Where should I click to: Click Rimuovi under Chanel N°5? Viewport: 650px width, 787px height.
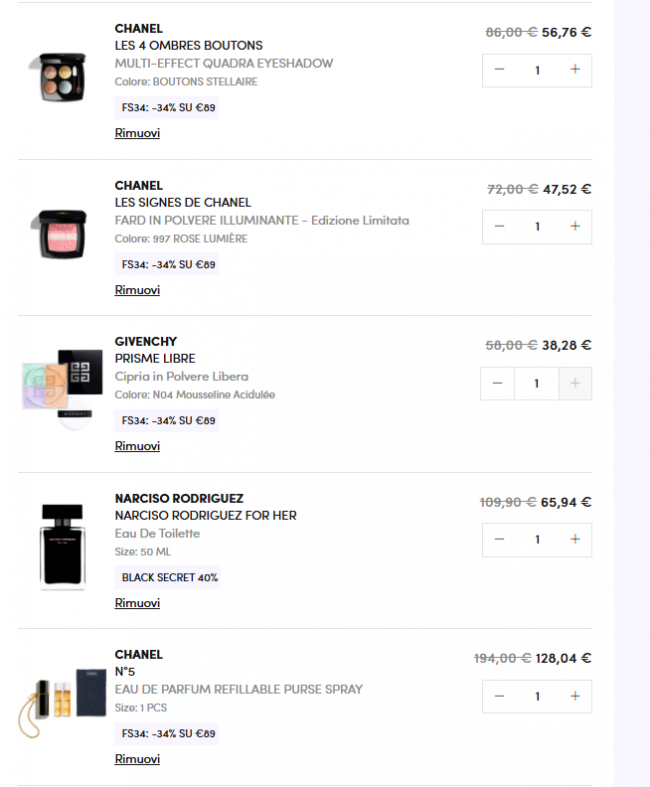point(137,759)
